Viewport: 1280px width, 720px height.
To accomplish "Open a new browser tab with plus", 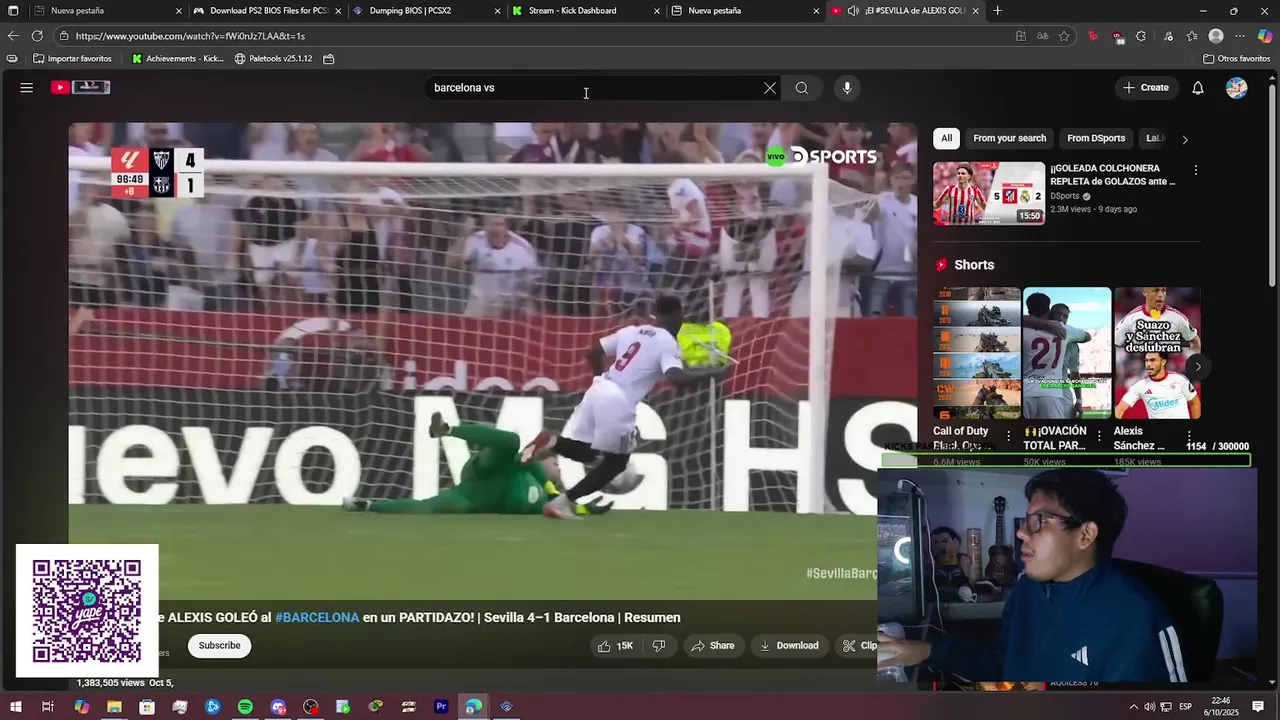I will pos(997,11).
